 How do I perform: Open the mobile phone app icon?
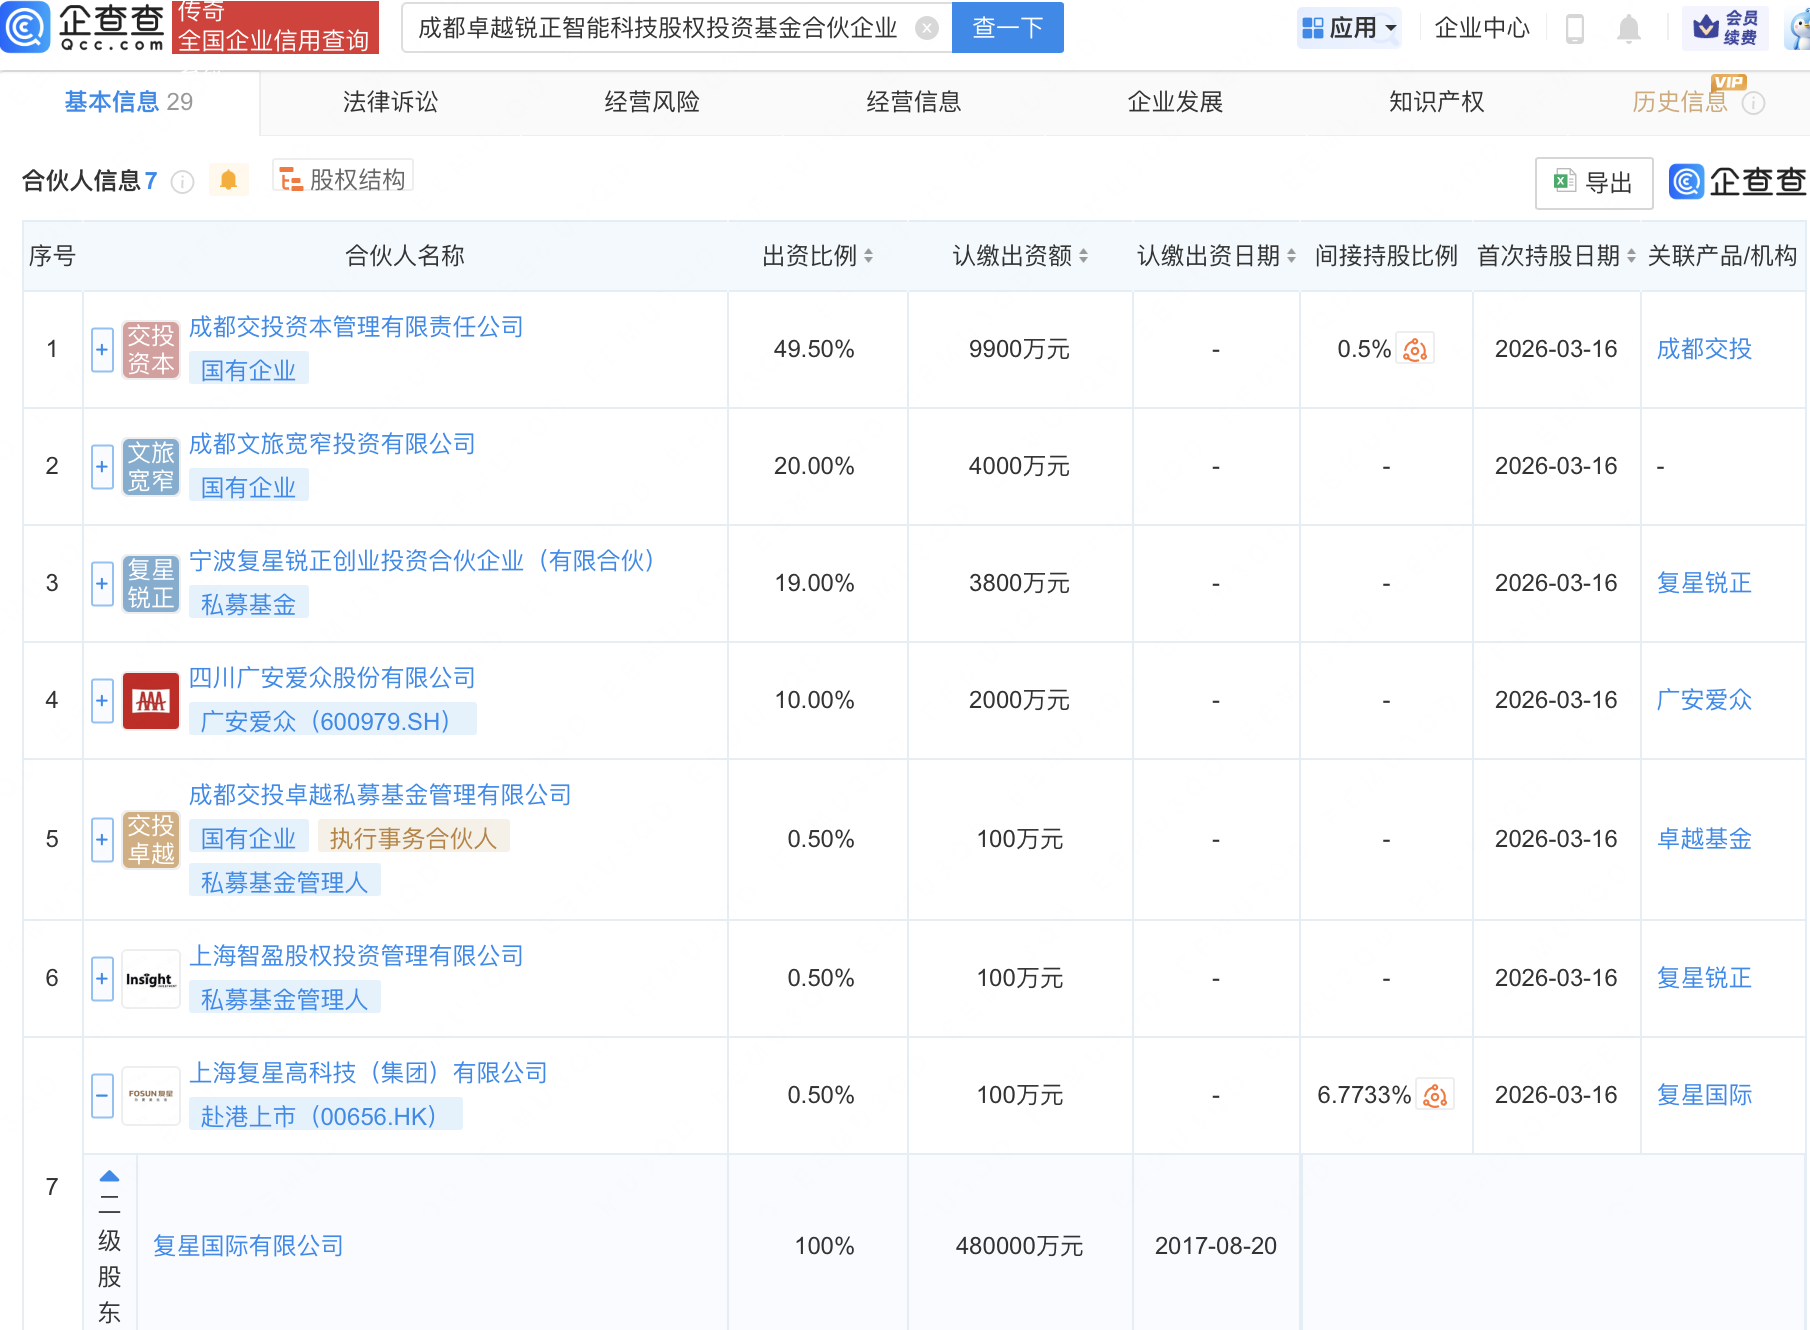click(1574, 29)
